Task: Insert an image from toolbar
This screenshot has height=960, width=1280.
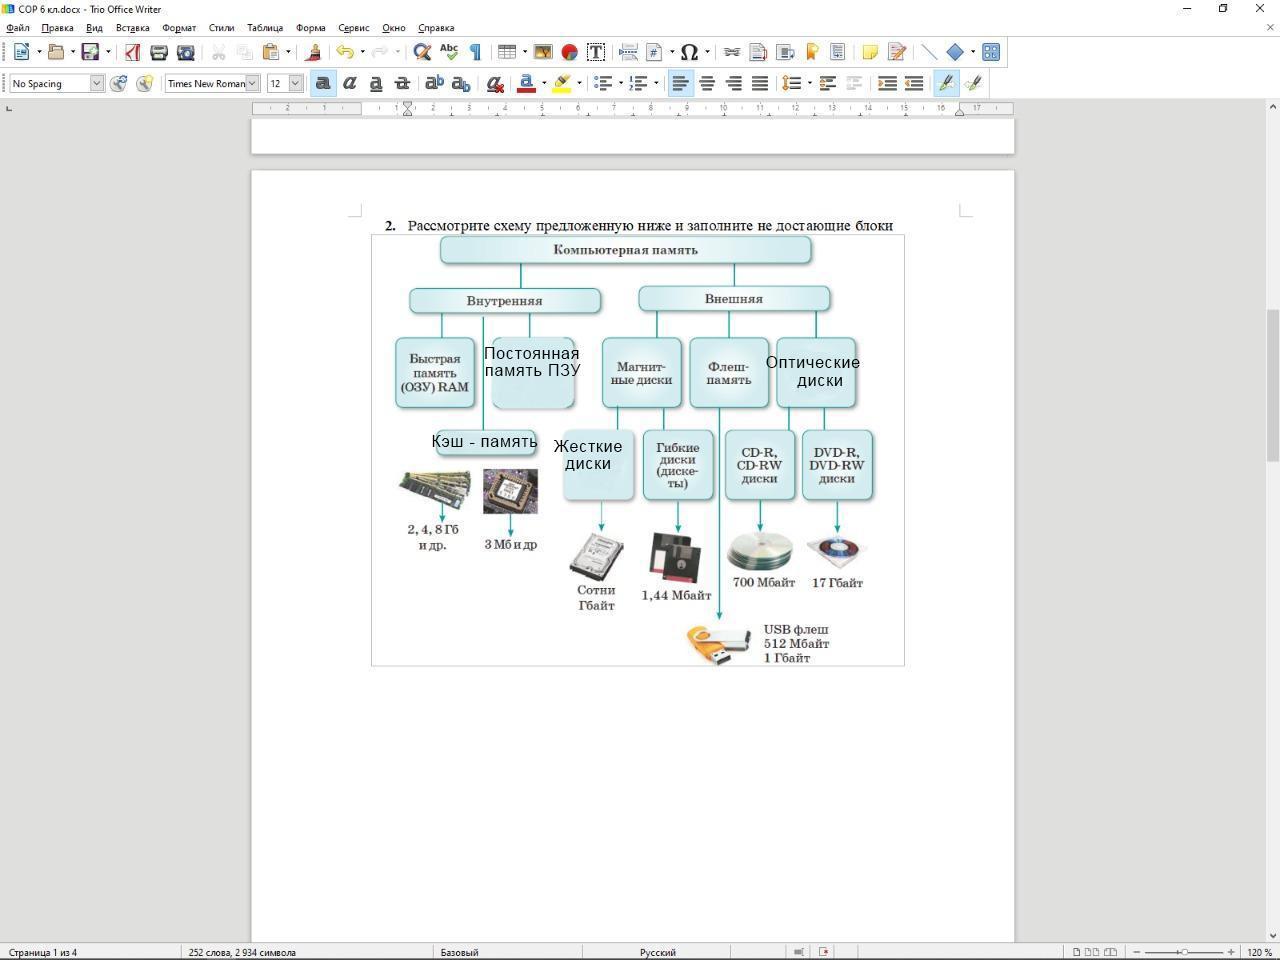Action: (x=543, y=52)
